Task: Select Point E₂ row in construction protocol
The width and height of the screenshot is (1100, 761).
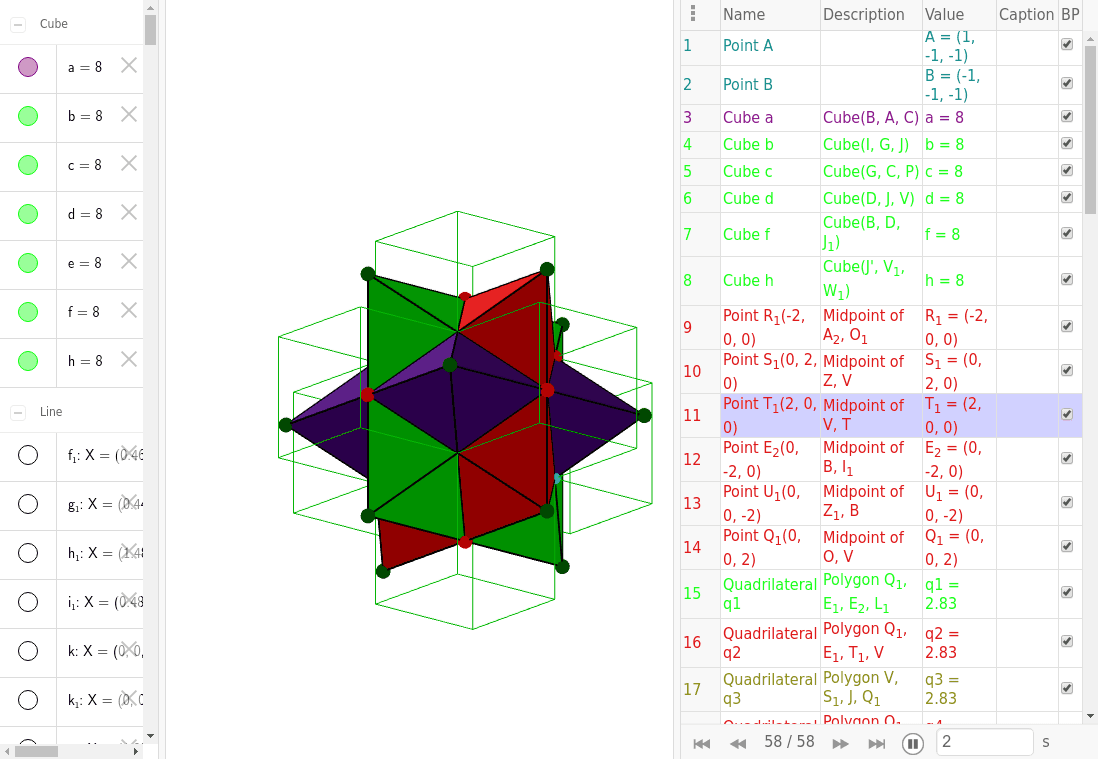Action: [881, 459]
